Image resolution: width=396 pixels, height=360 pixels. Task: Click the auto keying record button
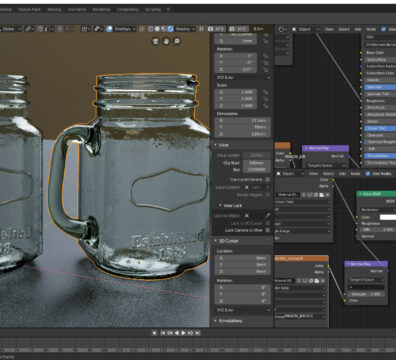pyautogui.click(x=154, y=333)
